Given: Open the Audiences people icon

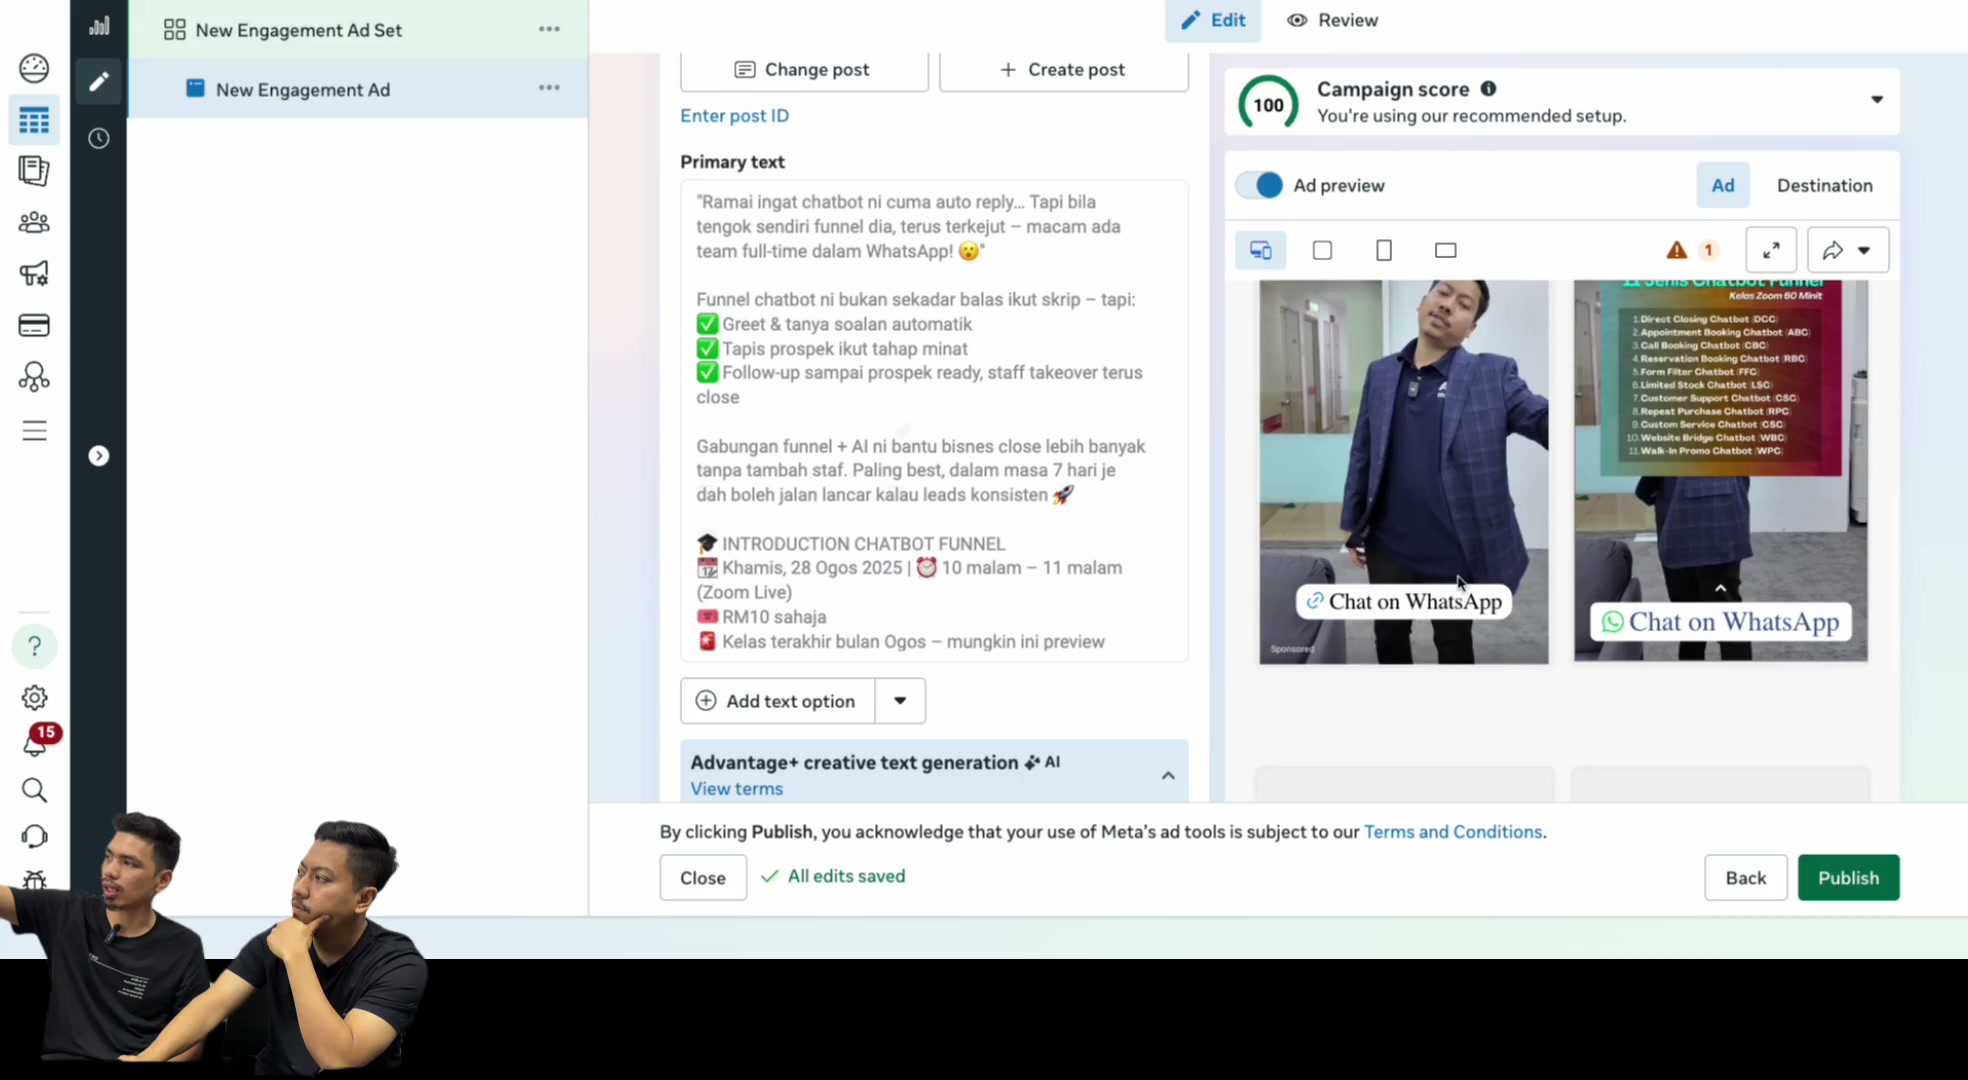Looking at the screenshot, I should [34, 222].
